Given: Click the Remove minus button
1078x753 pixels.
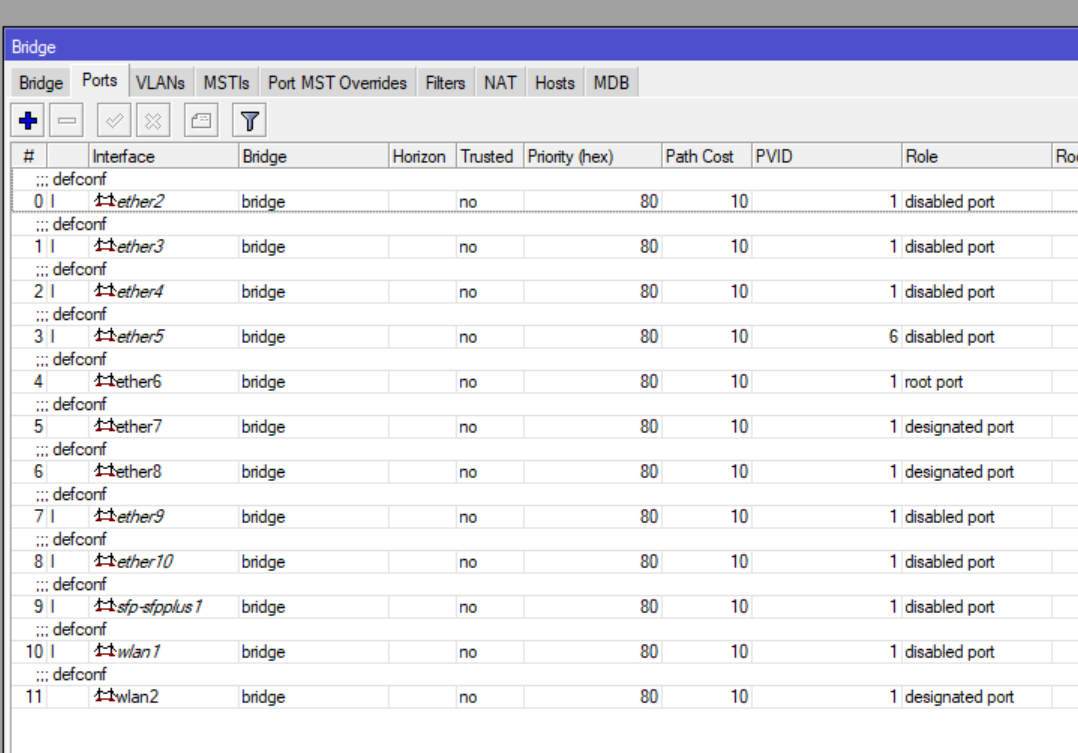Looking at the screenshot, I should click(x=67, y=121).
